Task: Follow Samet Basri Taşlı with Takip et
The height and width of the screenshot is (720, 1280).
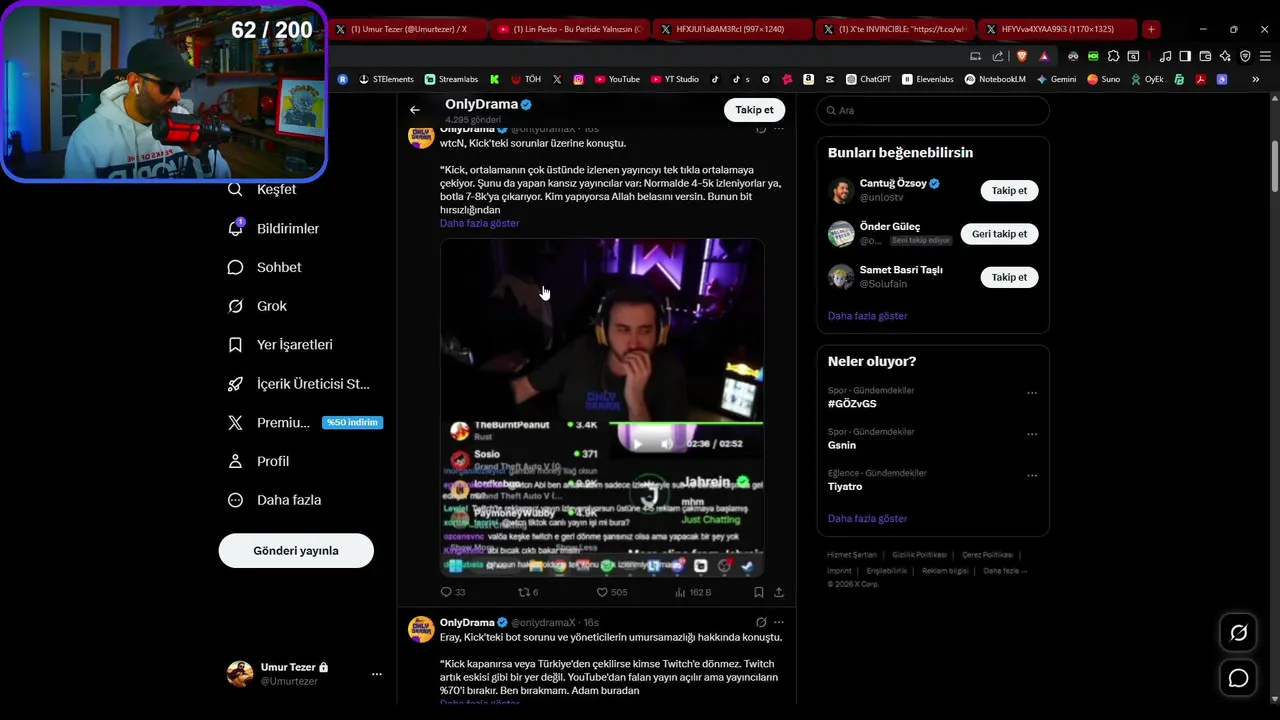Action: coord(1009,277)
